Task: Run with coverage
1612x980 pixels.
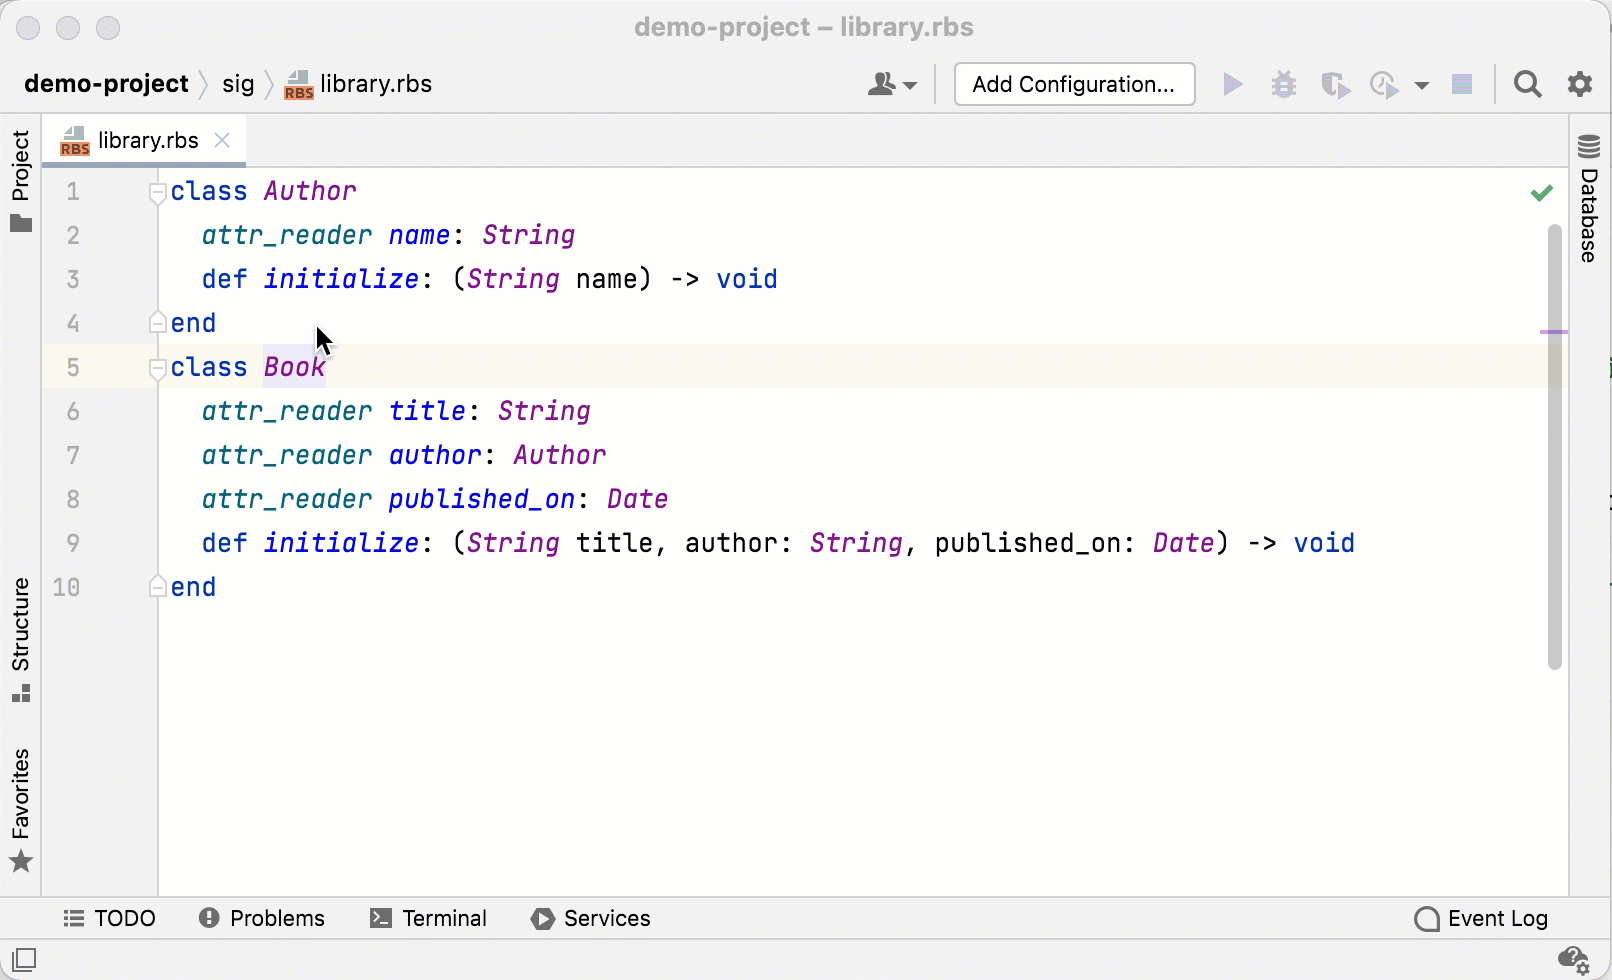Action: pyautogui.click(x=1335, y=84)
